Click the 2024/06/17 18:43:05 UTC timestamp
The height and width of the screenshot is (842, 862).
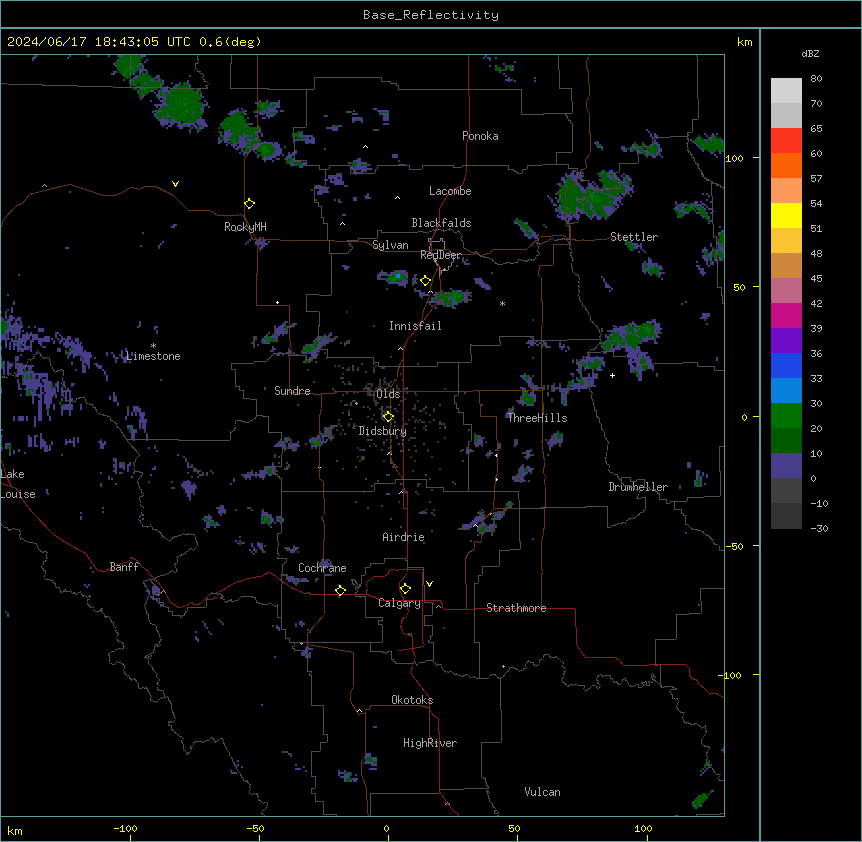click(99, 42)
